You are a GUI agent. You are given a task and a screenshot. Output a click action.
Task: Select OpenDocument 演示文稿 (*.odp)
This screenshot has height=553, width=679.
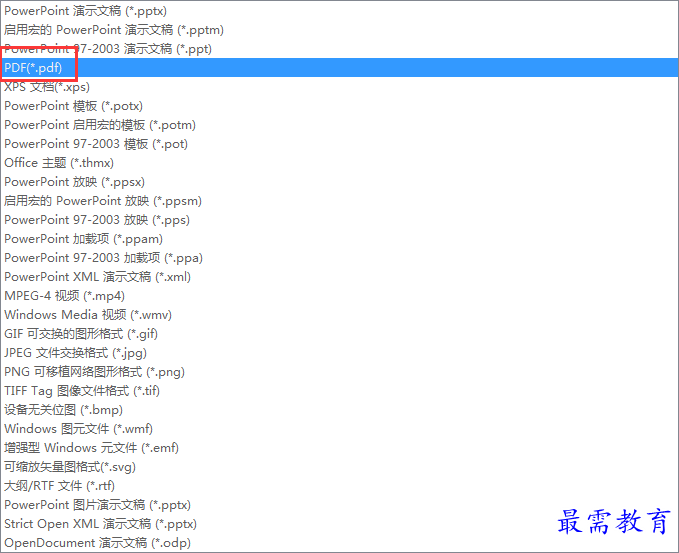click(x=339, y=543)
